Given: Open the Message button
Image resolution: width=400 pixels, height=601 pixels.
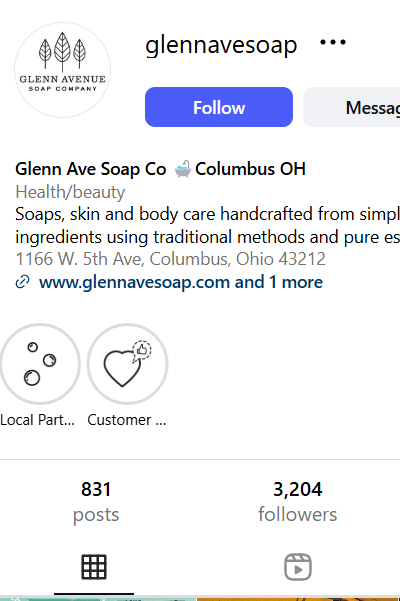Looking at the screenshot, I should 352,107.
